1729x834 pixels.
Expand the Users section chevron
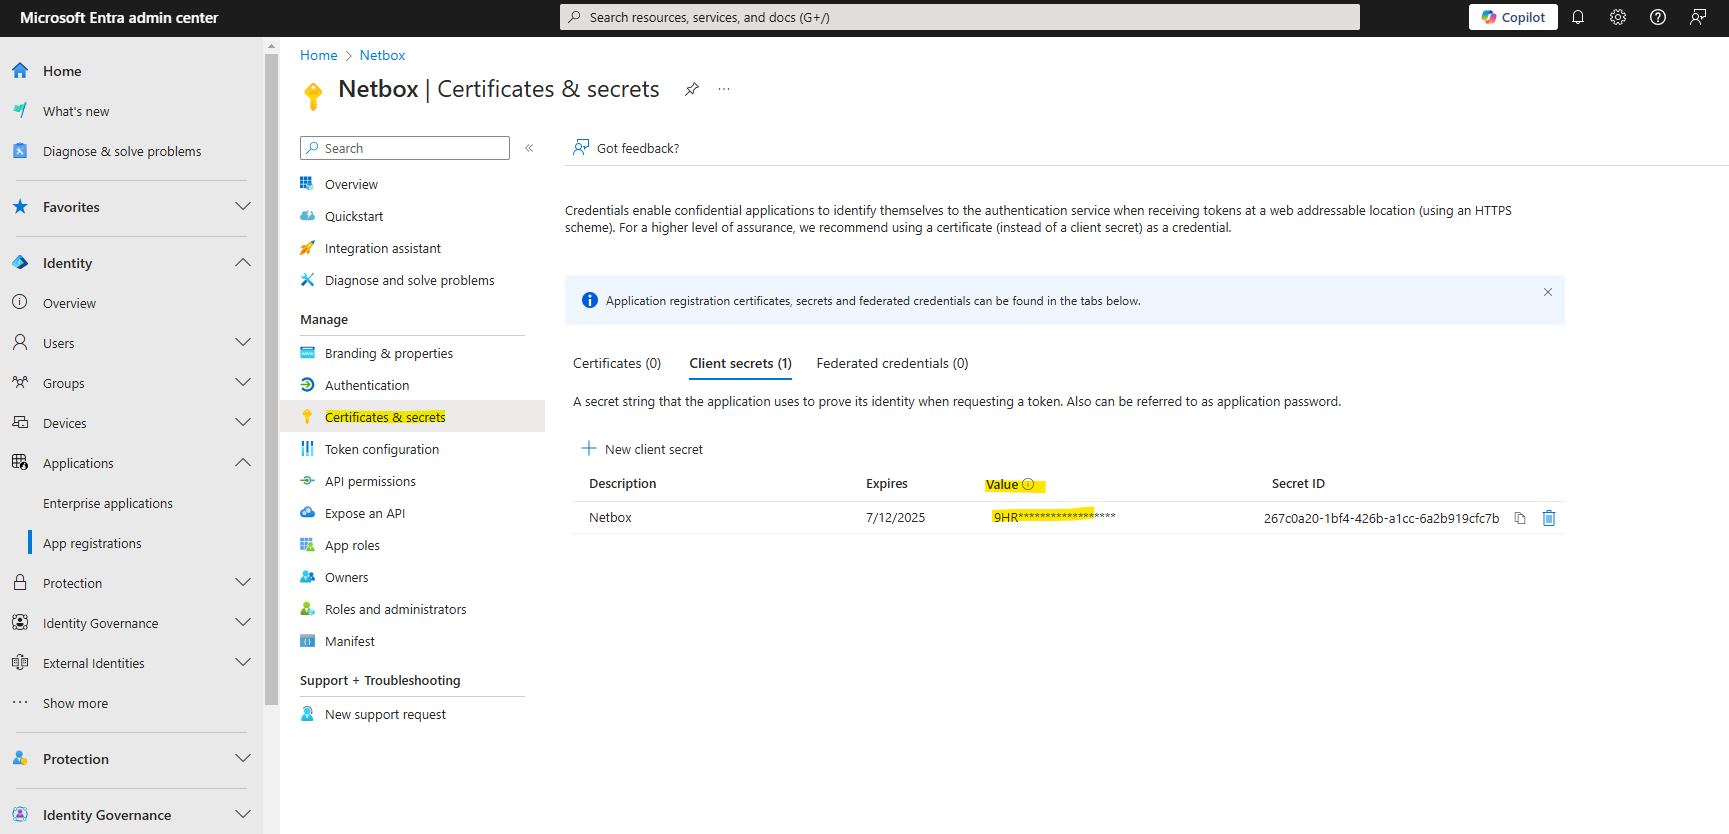click(x=243, y=342)
